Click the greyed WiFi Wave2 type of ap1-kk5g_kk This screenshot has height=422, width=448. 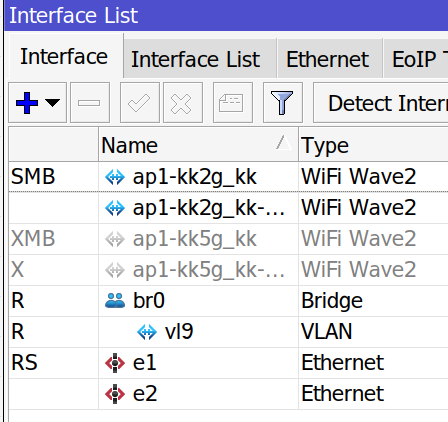click(x=359, y=239)
